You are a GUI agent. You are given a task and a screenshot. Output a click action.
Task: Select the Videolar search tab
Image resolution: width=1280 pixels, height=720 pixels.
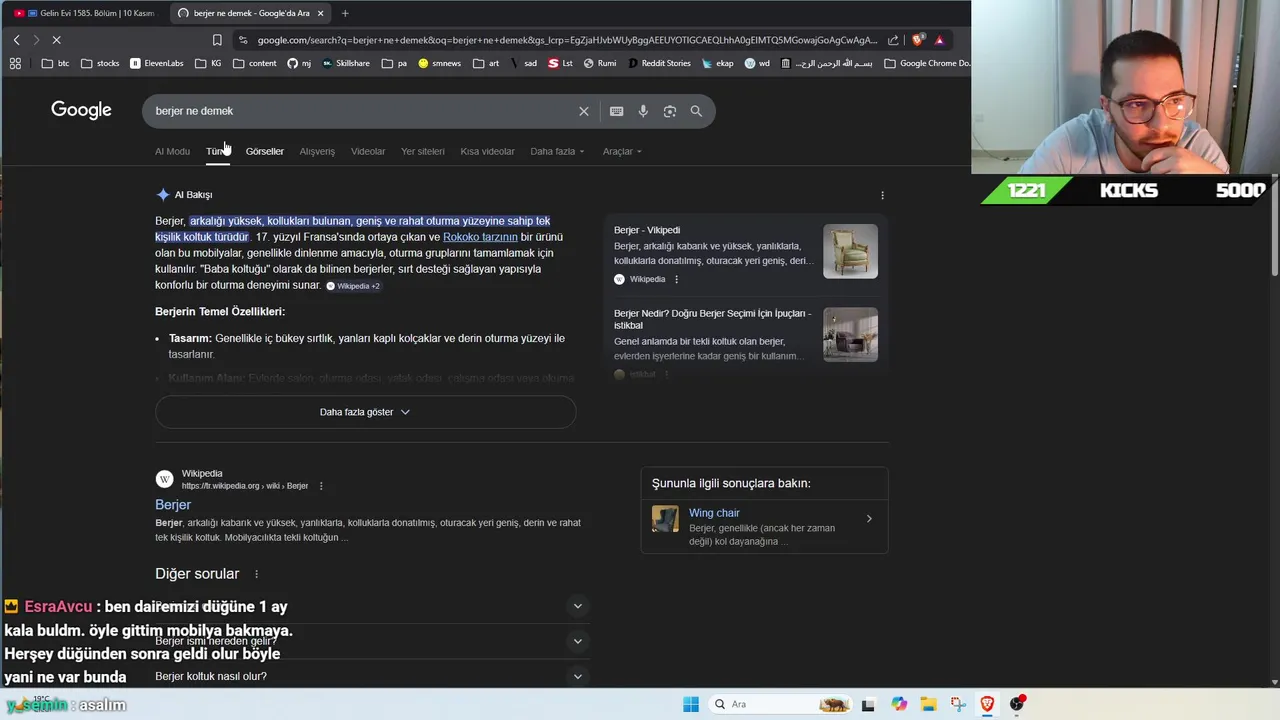pyautogui.click(x=368, y=151)
